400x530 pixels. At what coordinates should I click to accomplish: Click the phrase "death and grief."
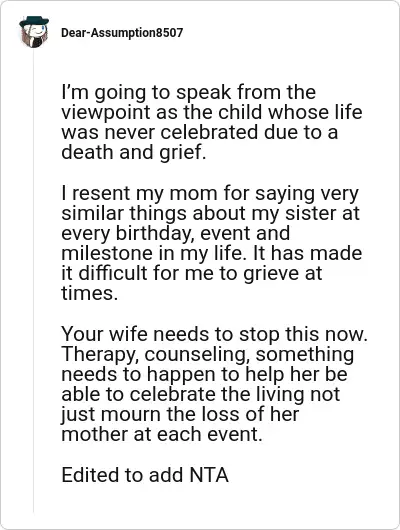(x=134, y=152)
